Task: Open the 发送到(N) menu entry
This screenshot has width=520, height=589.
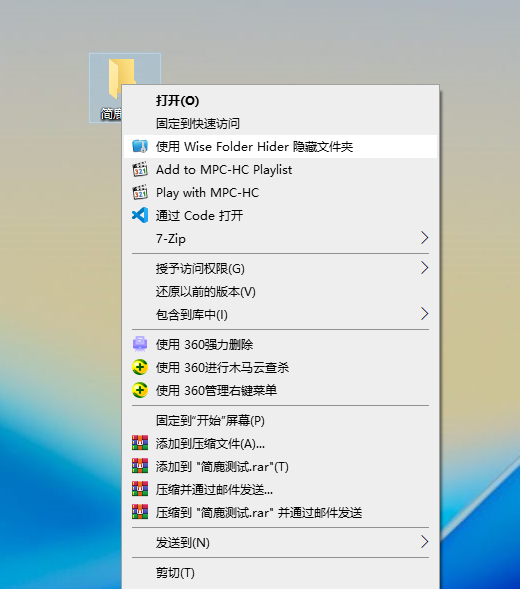Action: click(x=281, y=542)
